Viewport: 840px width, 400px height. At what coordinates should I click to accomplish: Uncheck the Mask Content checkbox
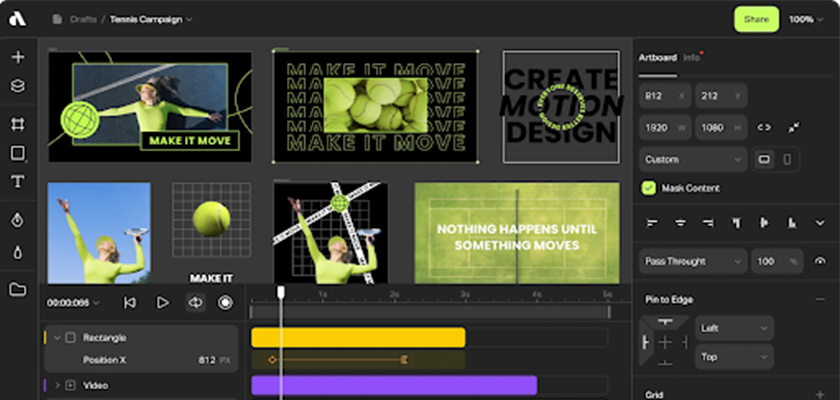649,188
